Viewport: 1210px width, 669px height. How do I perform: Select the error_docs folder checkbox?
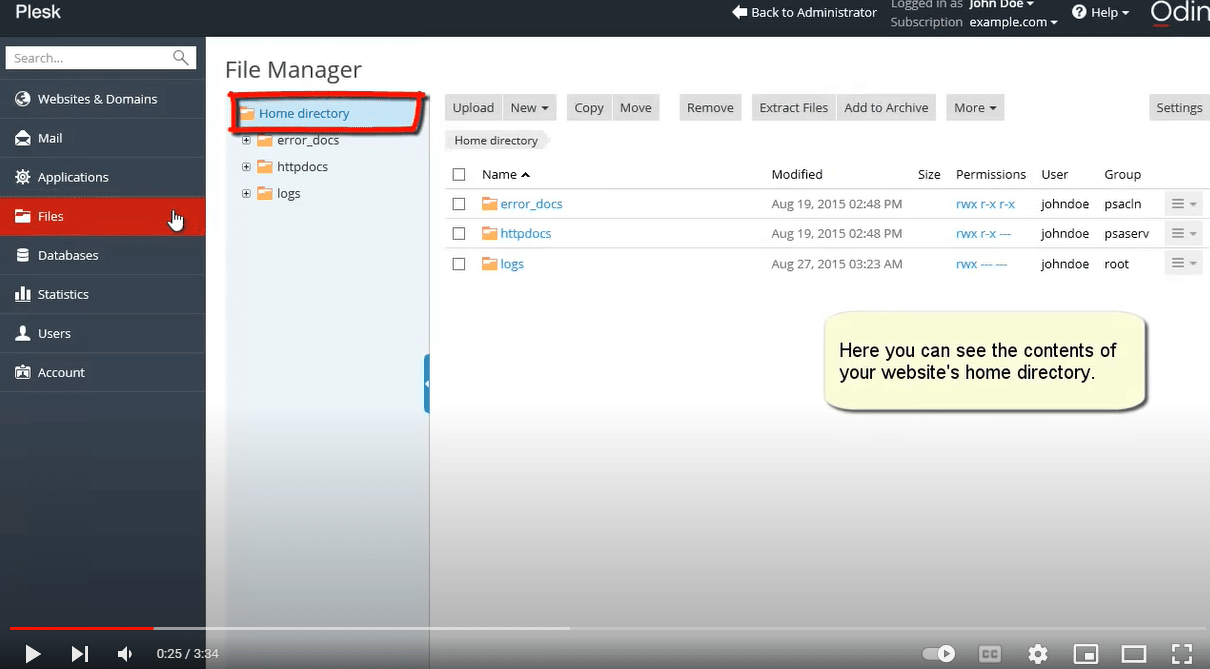click(459, 203)
